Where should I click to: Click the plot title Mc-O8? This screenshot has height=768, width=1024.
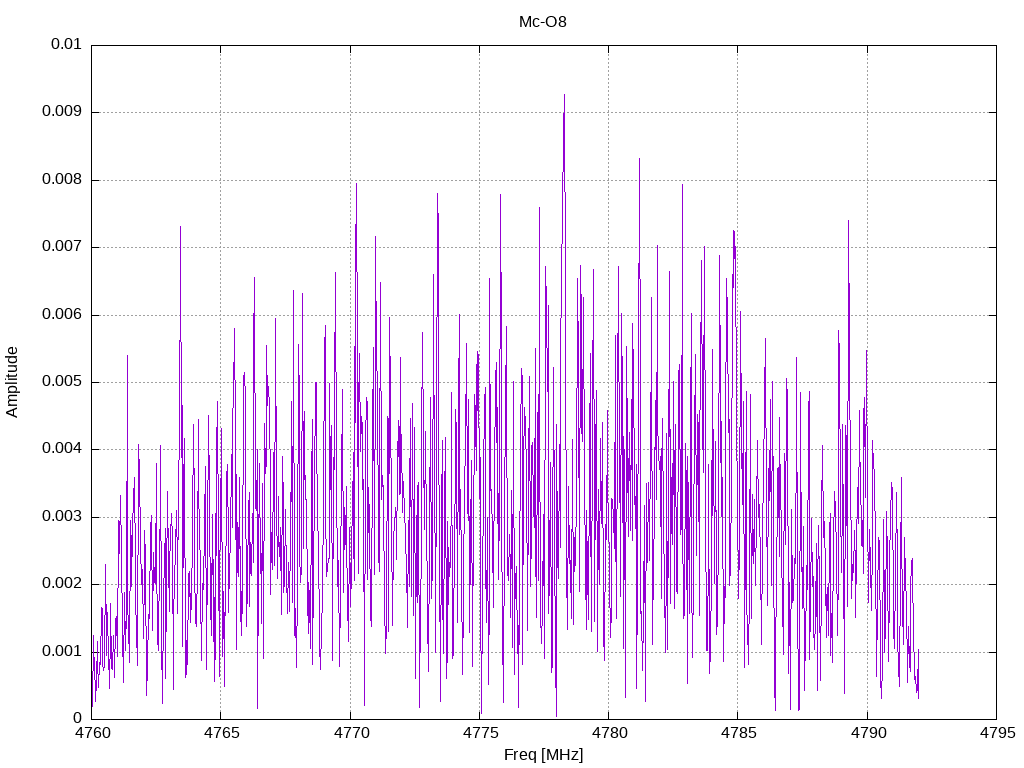(x=543, y=22)
